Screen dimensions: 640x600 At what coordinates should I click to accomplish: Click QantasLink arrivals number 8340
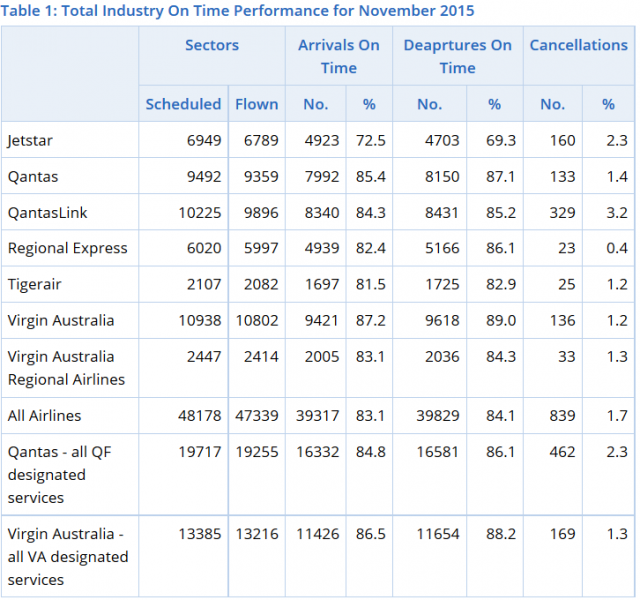(x=322, y=213)
